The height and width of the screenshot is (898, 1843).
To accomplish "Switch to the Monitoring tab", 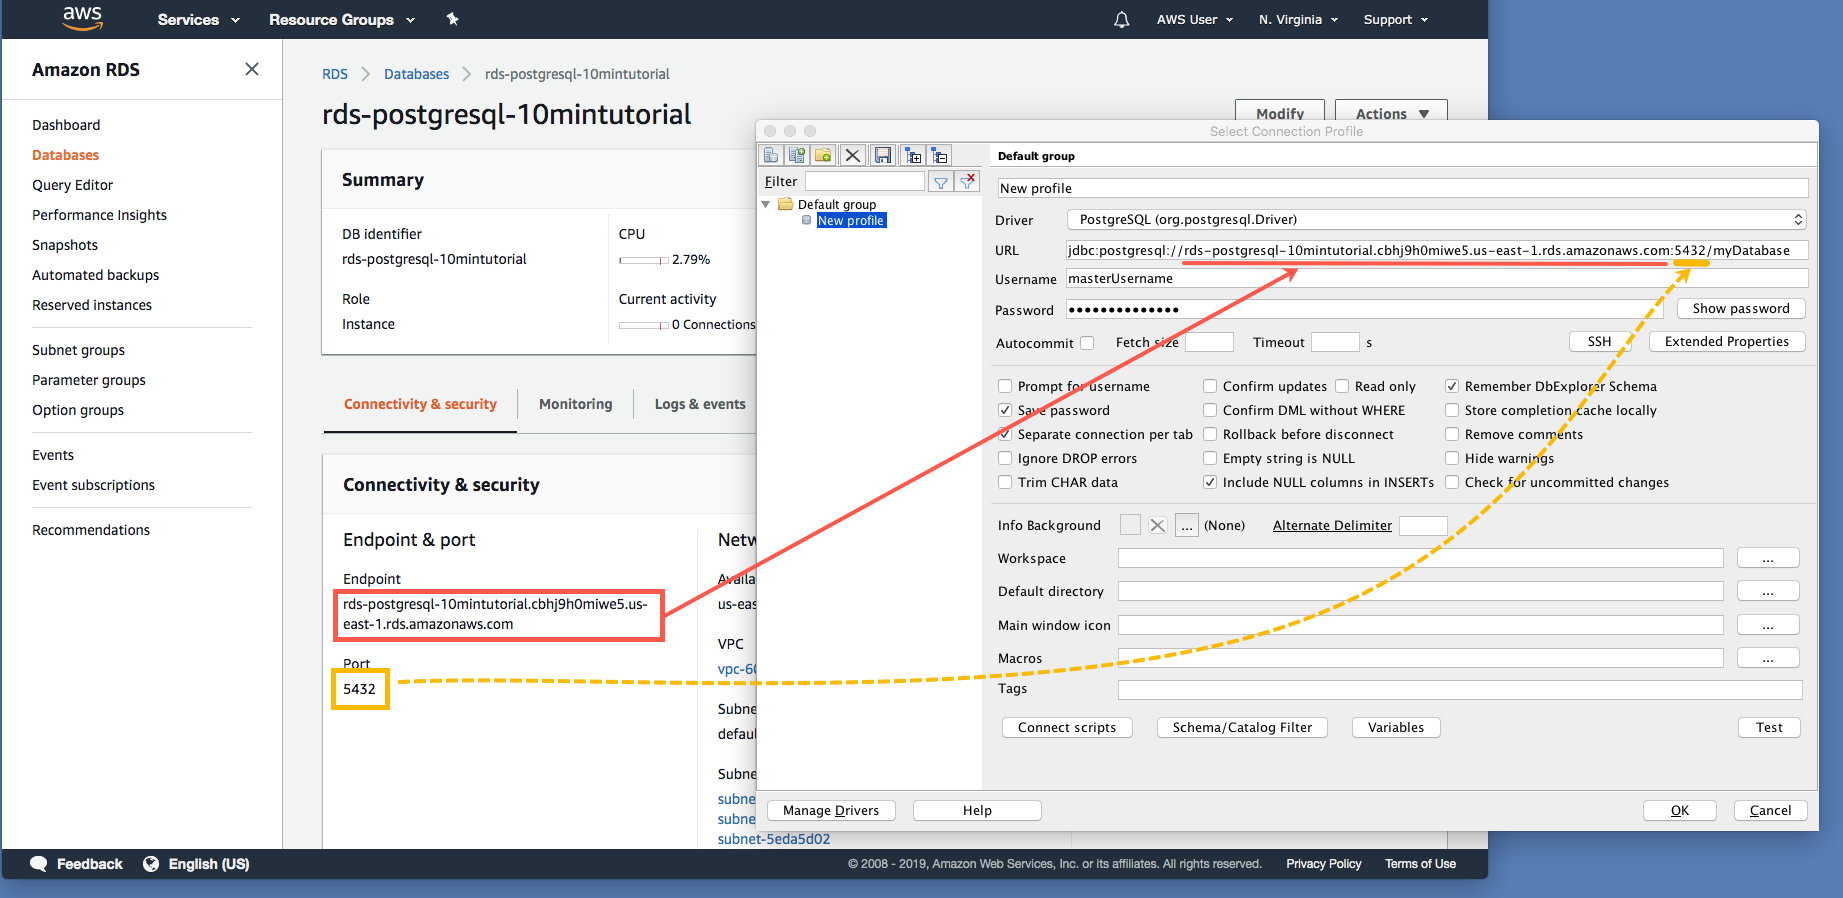I will tap(575, 404).
